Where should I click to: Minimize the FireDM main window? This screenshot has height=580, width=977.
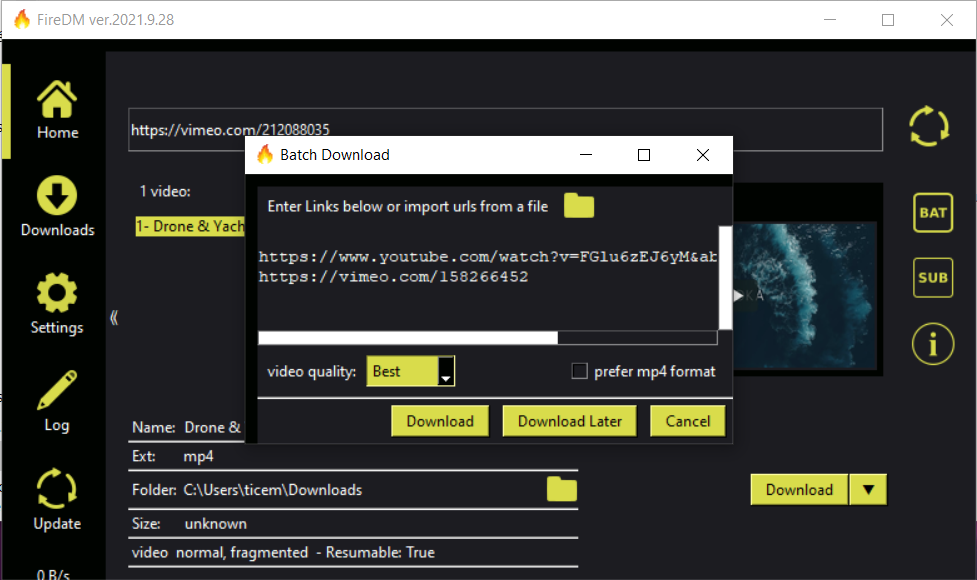pos(830,20)
